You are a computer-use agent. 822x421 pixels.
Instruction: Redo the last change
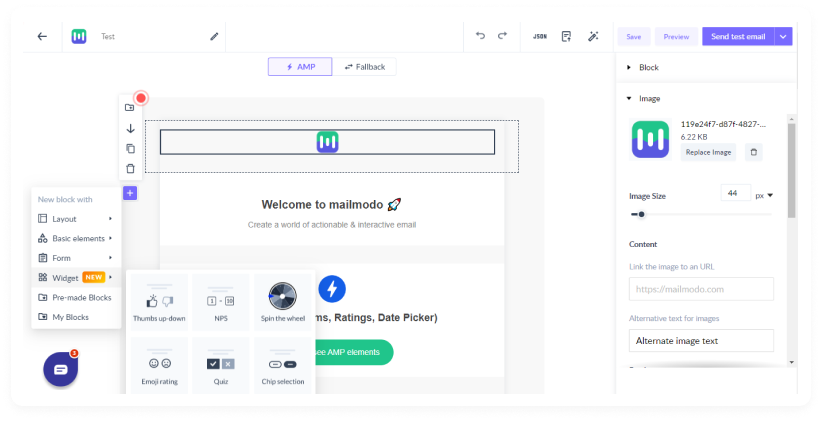click(x=502, y=36)
